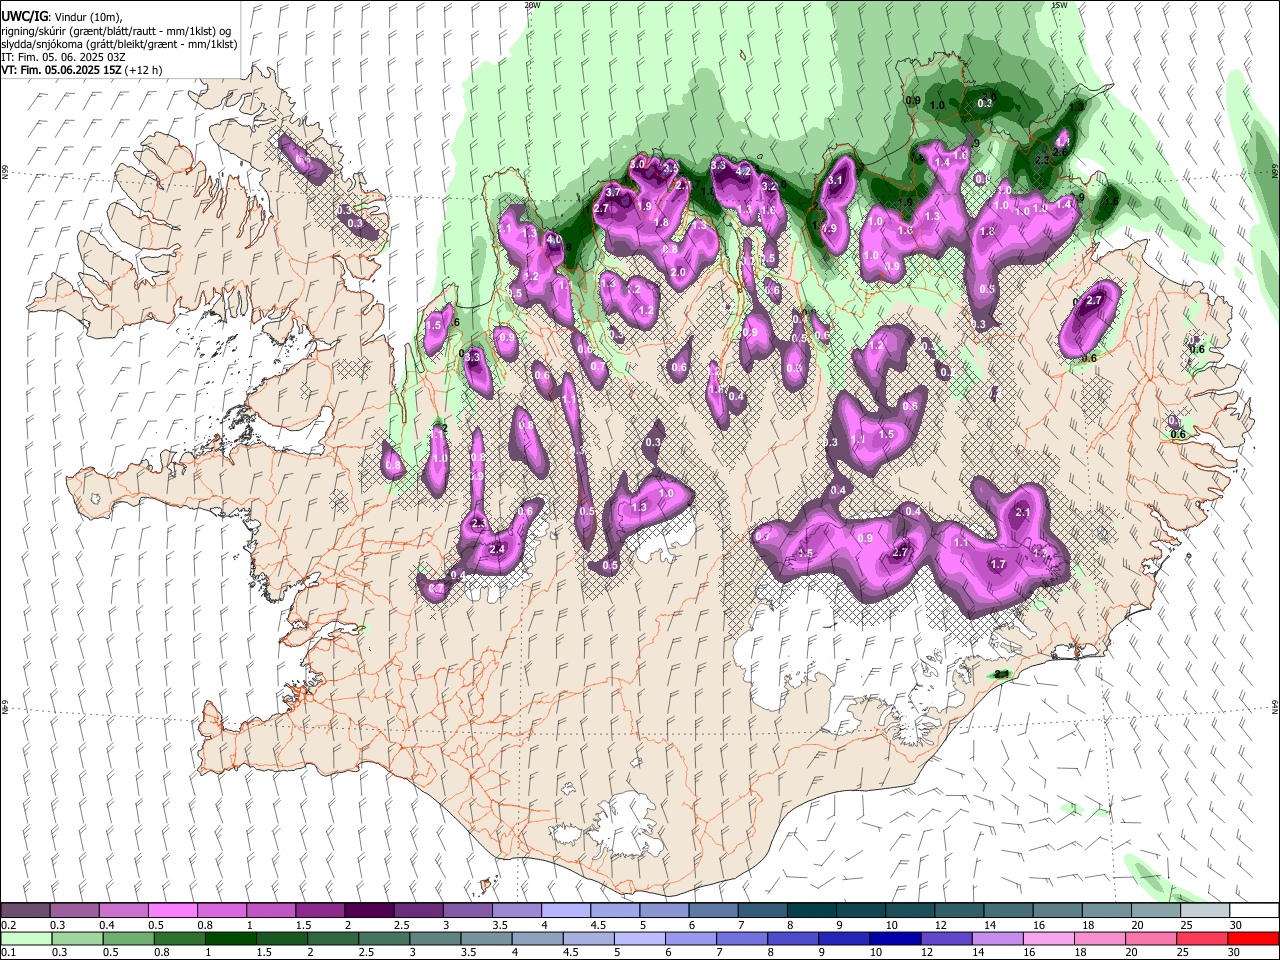The width and height of the screenshot is (1280, 960).
Task: Click the 2.4 snowfall value on the map
Action: pyautogui.click(x=497, y=549)
